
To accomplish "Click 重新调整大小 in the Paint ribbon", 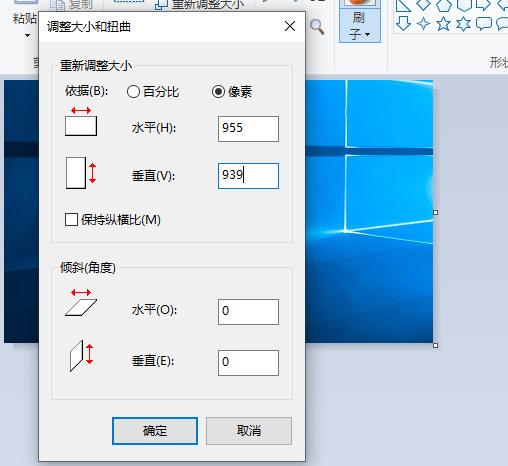I will point(200,5).
